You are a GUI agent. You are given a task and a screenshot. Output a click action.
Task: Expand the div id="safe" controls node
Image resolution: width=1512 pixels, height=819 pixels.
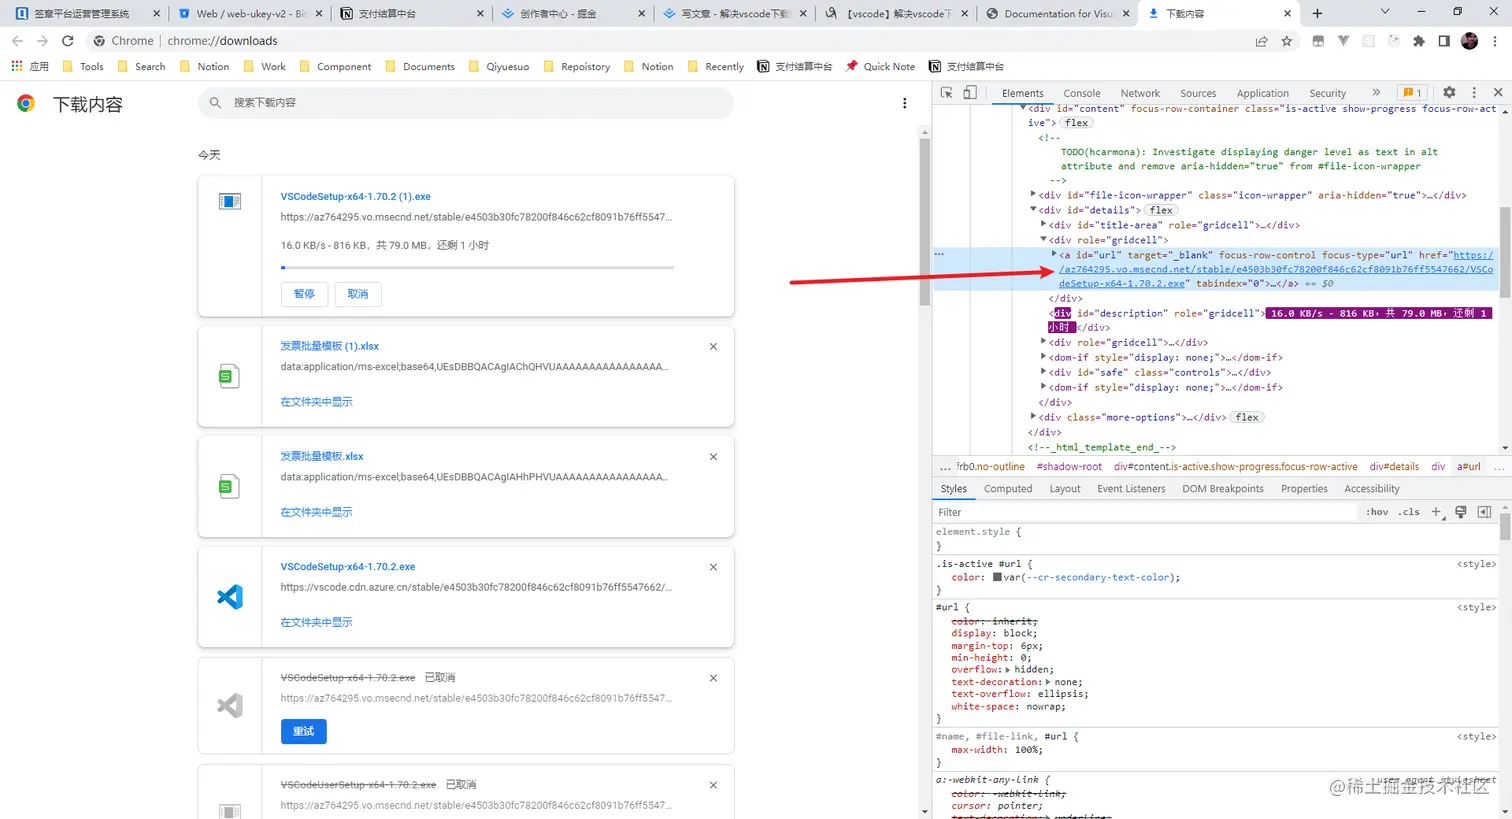(x=1044, y=372)
